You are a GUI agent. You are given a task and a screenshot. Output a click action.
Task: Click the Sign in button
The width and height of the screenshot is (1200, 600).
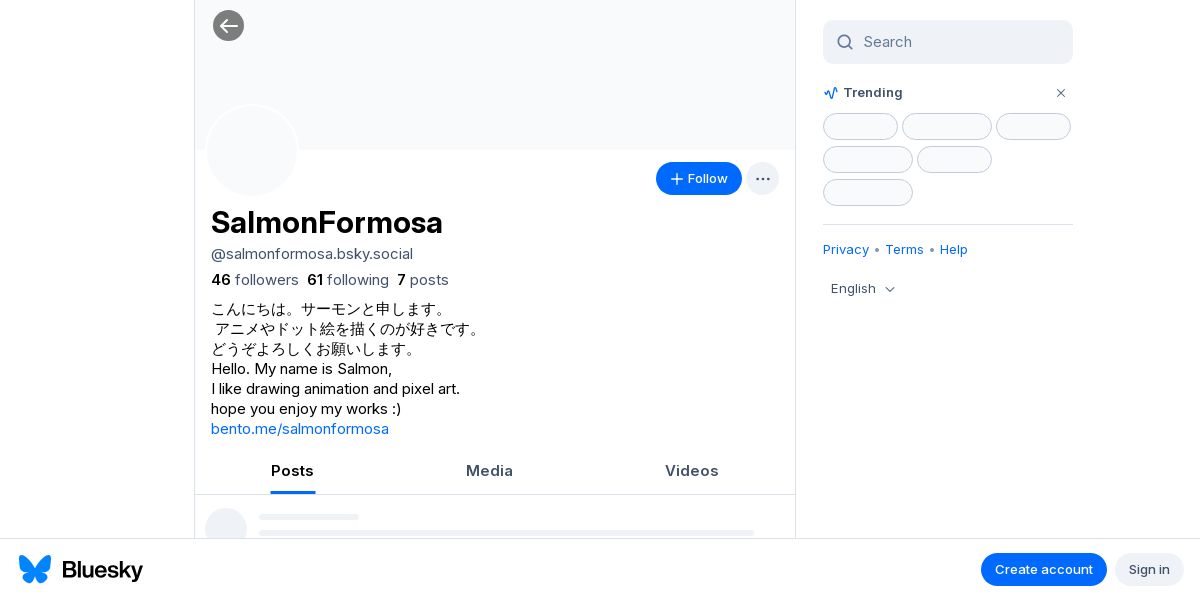(1149, 569)
